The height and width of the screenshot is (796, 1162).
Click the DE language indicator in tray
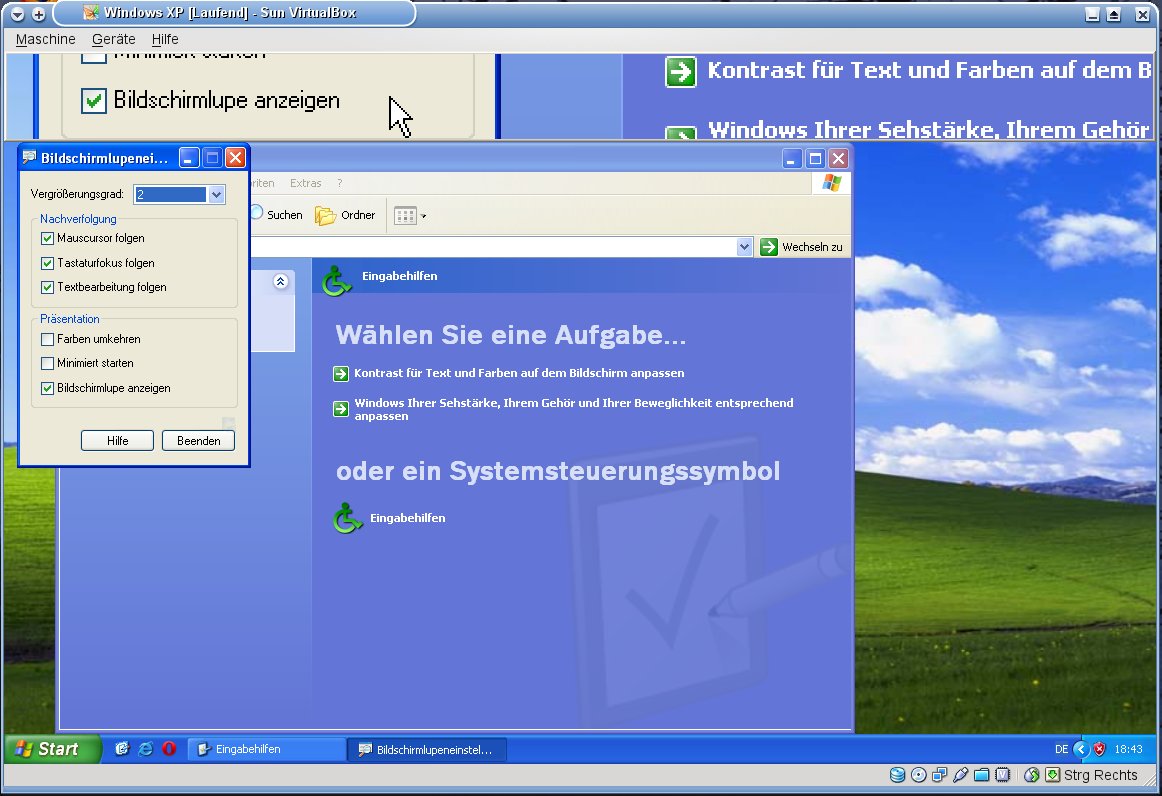click(1061, 749)
